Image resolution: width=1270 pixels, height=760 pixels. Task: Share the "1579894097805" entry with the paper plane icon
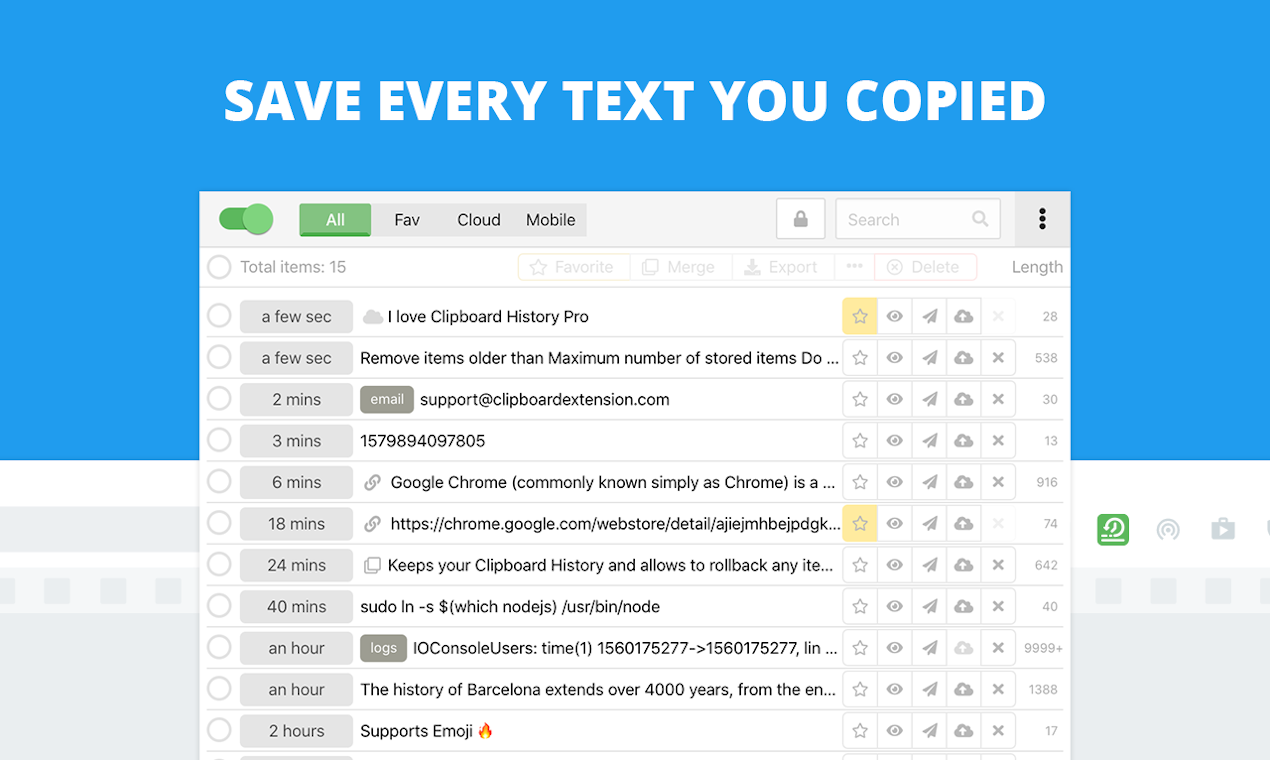tap(929, 440)
